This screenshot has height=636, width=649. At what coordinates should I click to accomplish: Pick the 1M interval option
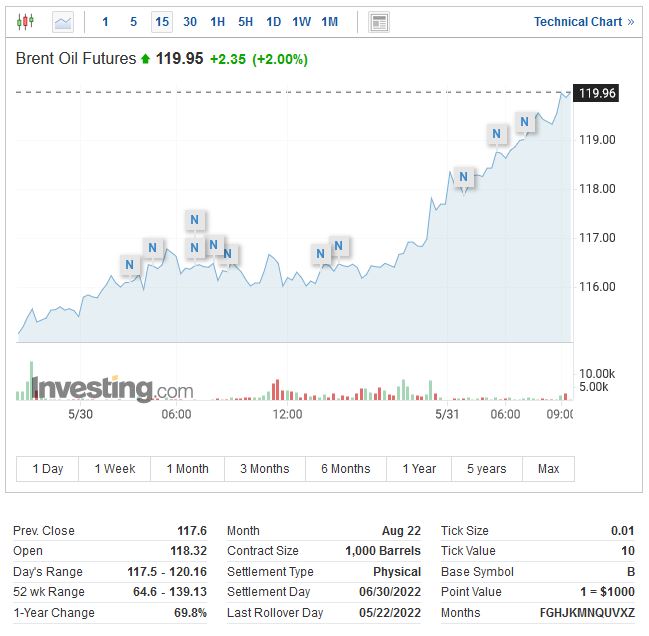click(x=329, y=21)
